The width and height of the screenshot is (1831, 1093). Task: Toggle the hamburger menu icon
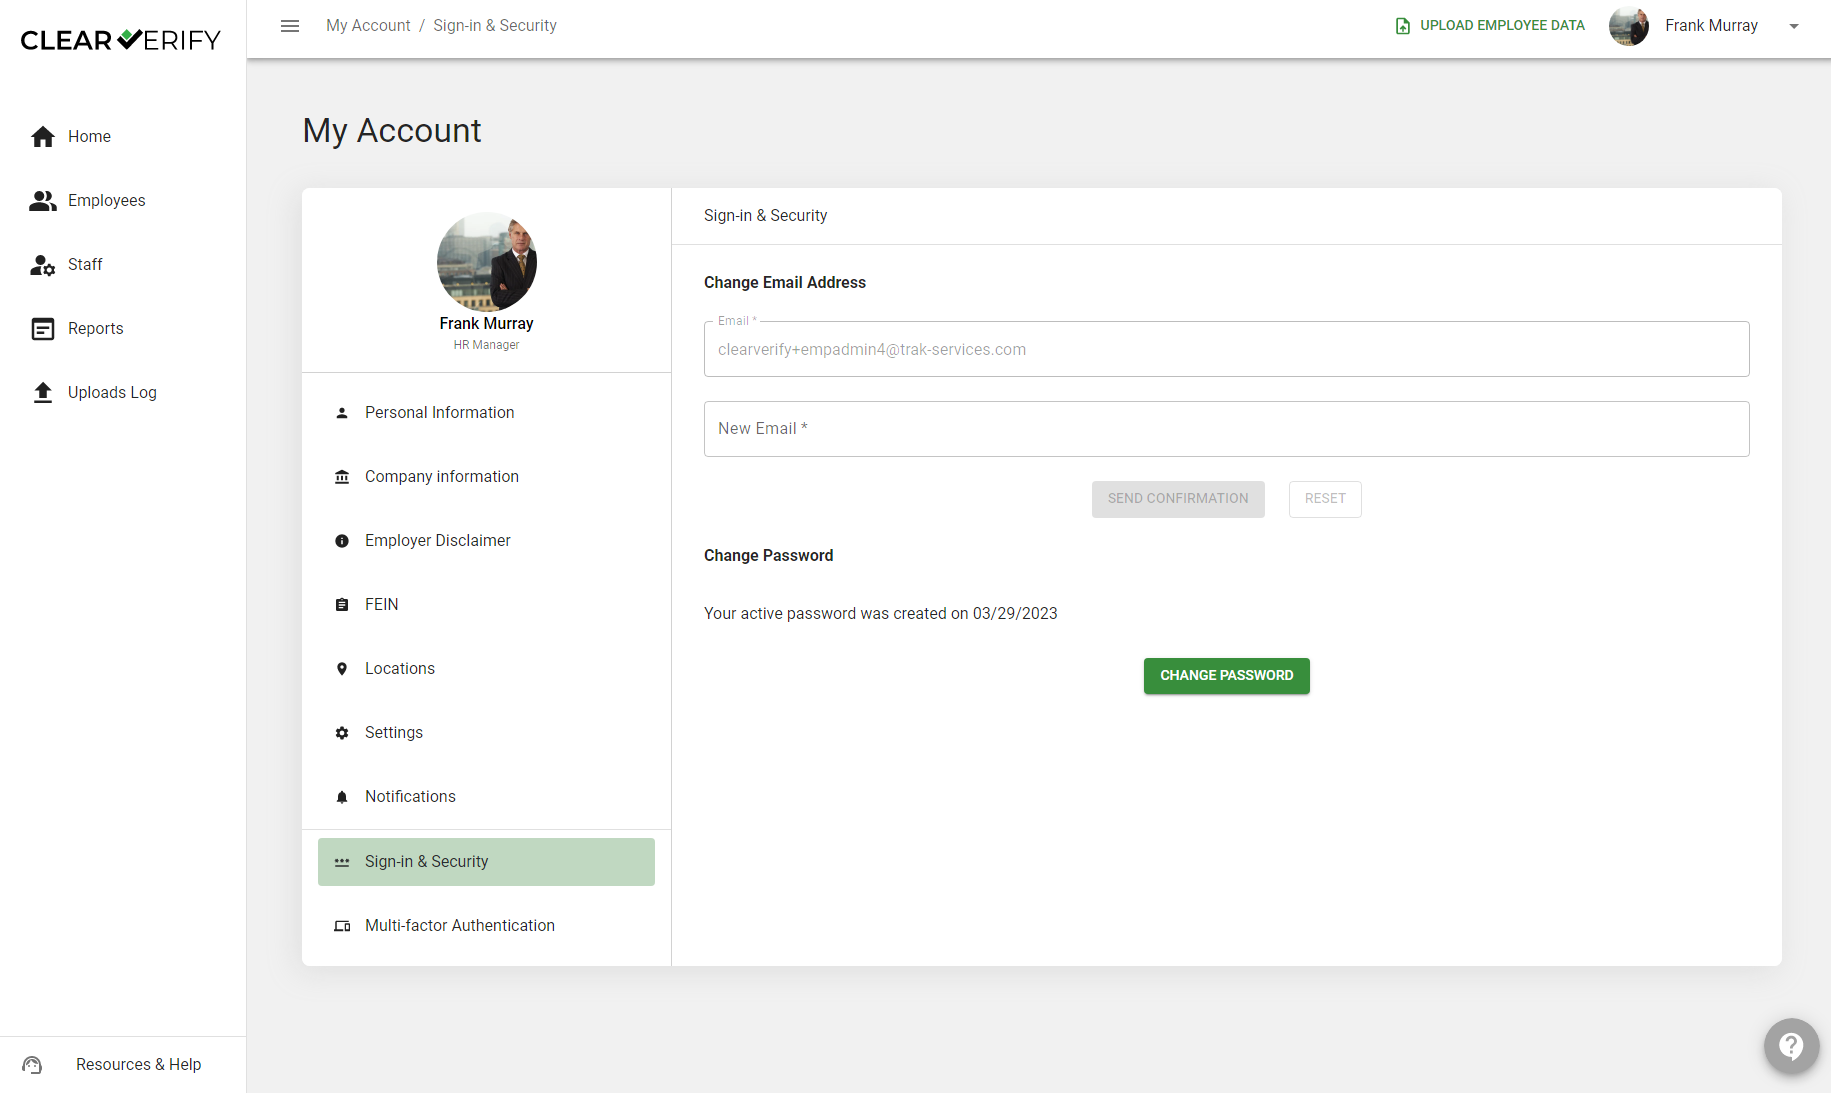coord(290,26)
